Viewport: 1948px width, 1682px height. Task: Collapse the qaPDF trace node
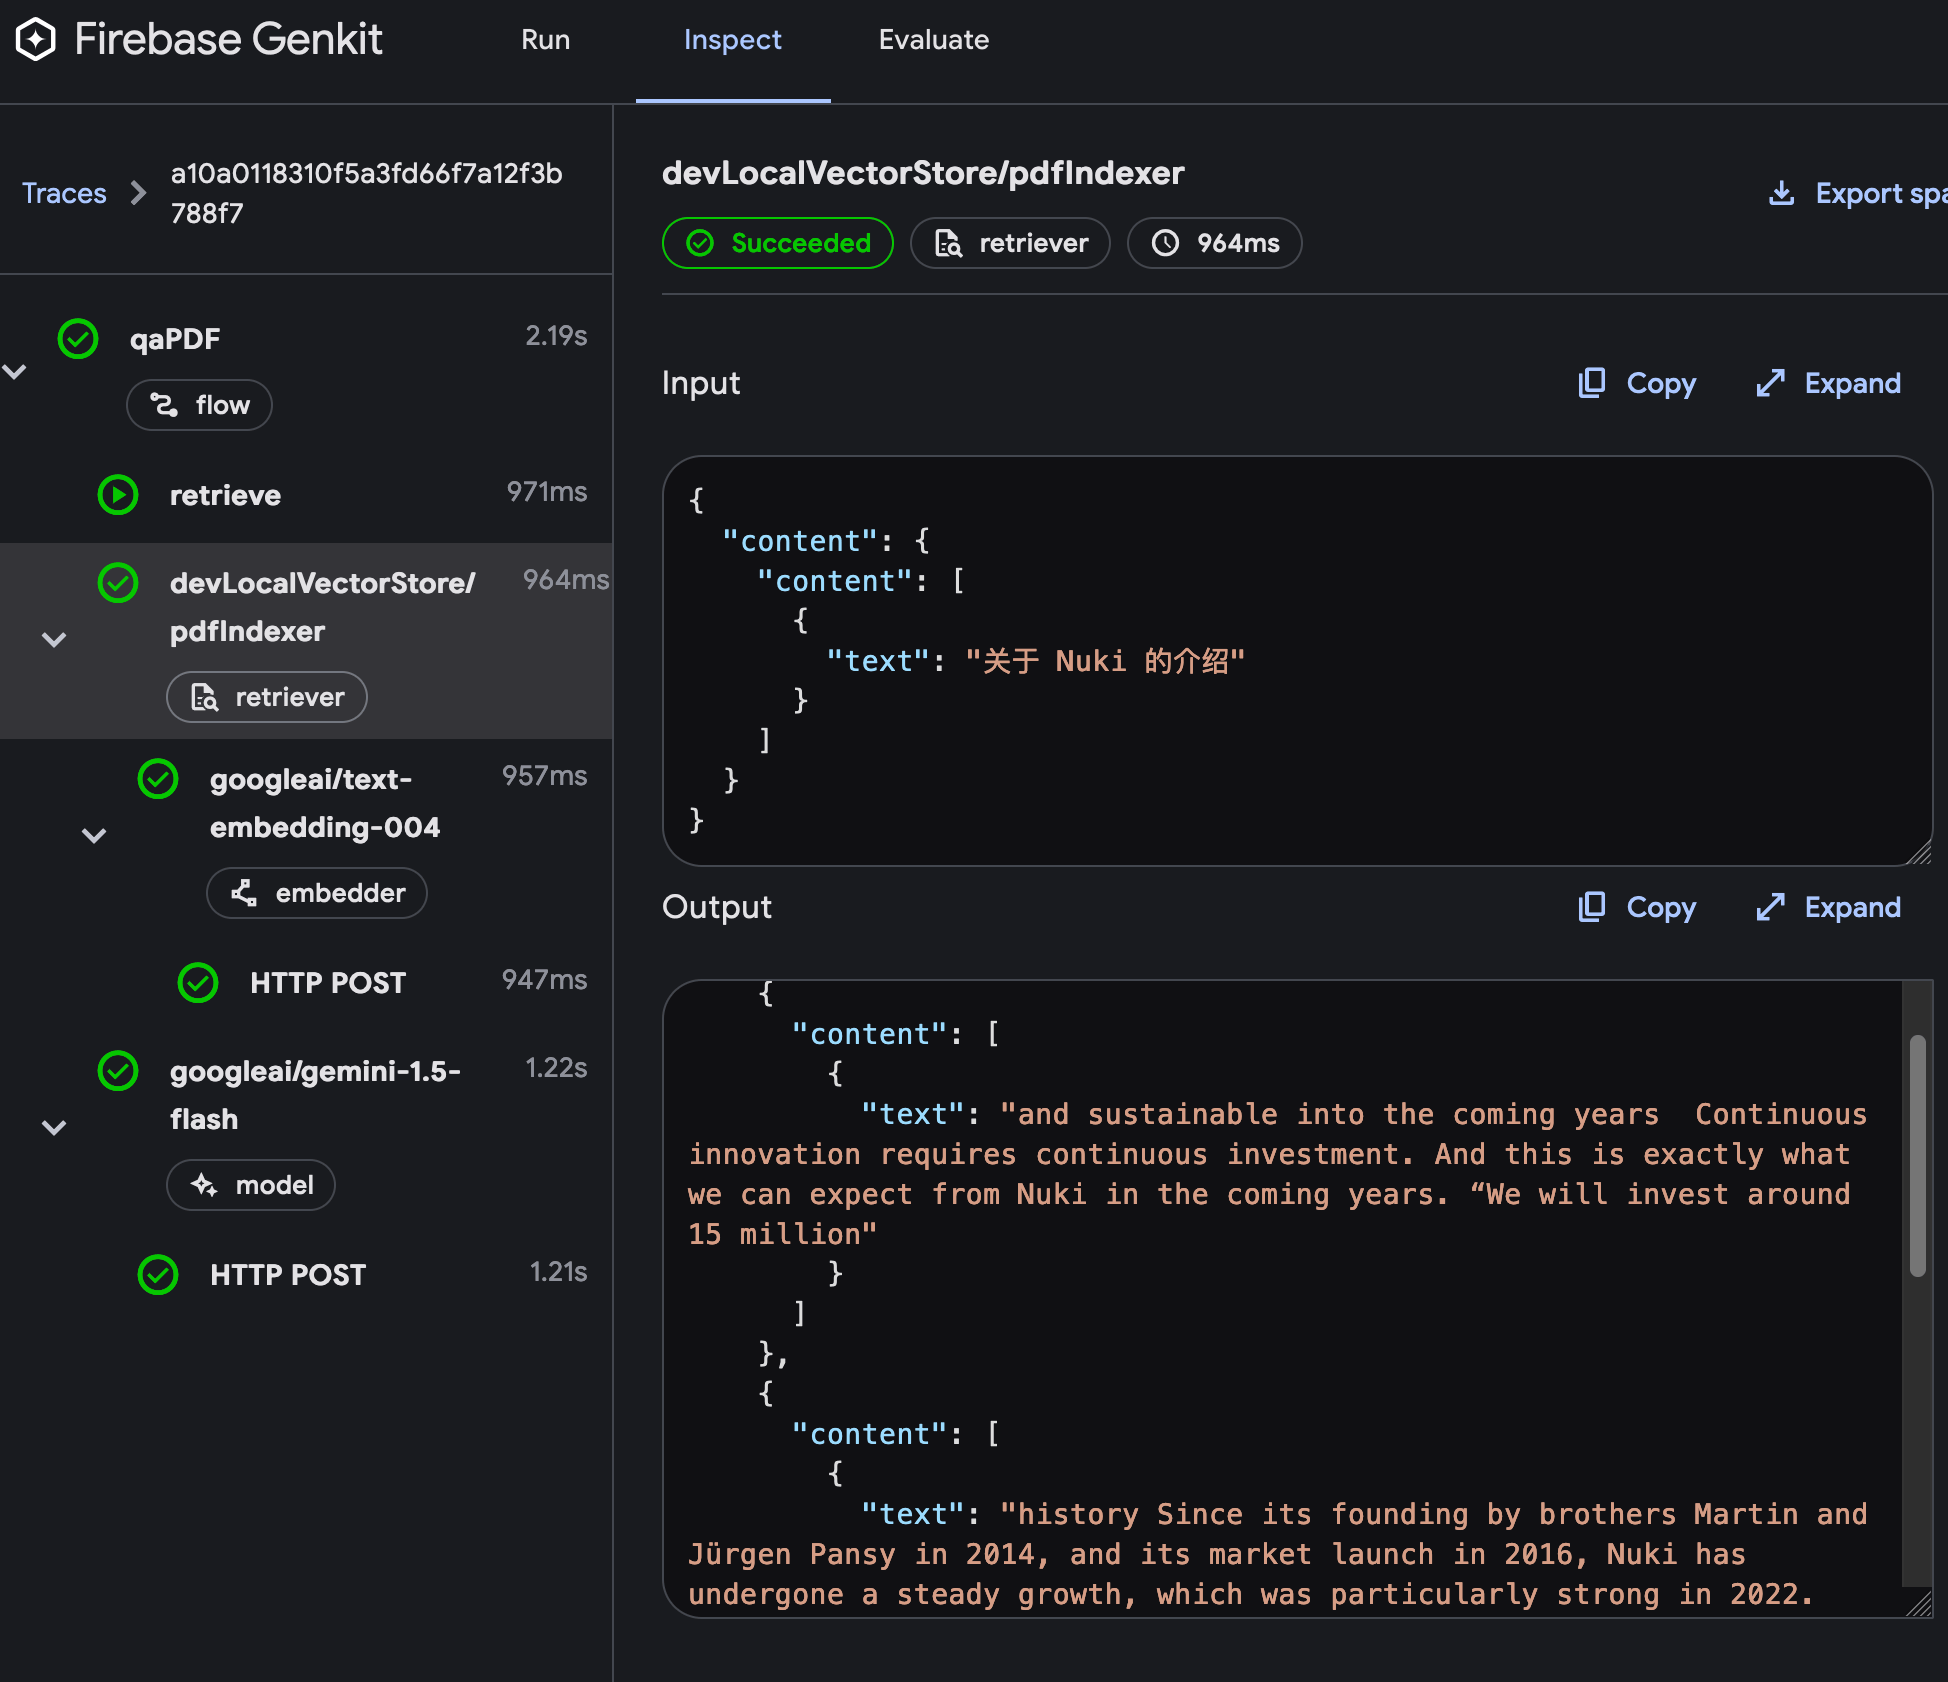[15, 372]
